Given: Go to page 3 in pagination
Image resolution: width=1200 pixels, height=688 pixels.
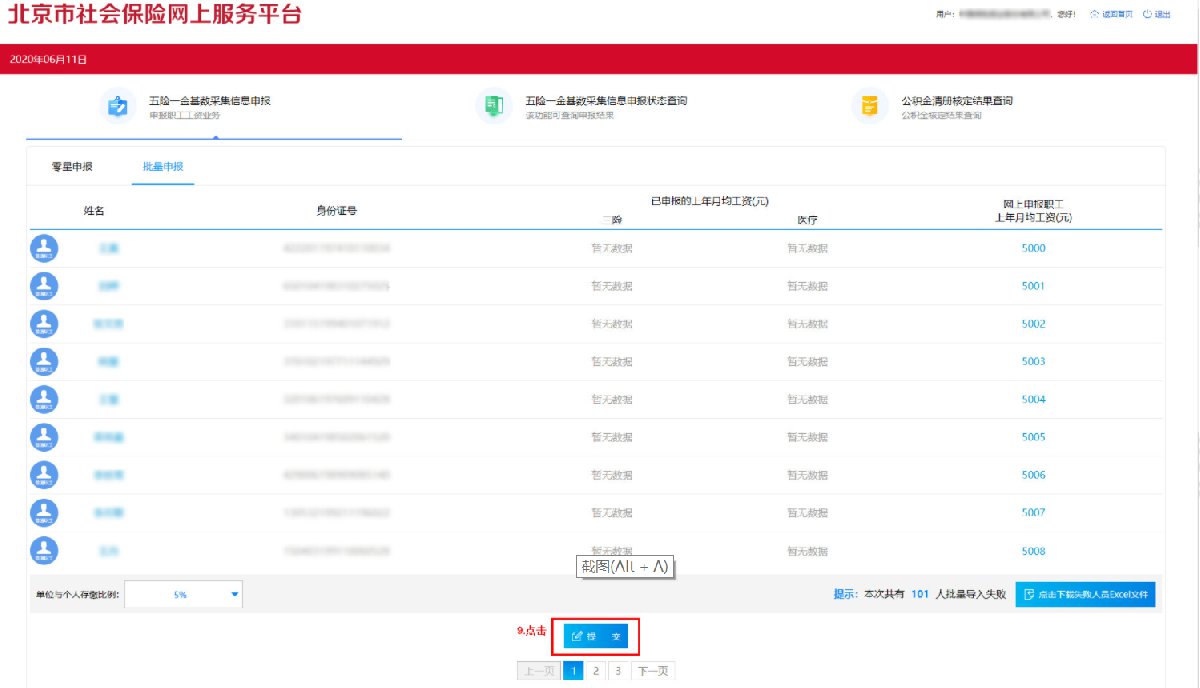Looking at the screenshot, I should [618, 671].
